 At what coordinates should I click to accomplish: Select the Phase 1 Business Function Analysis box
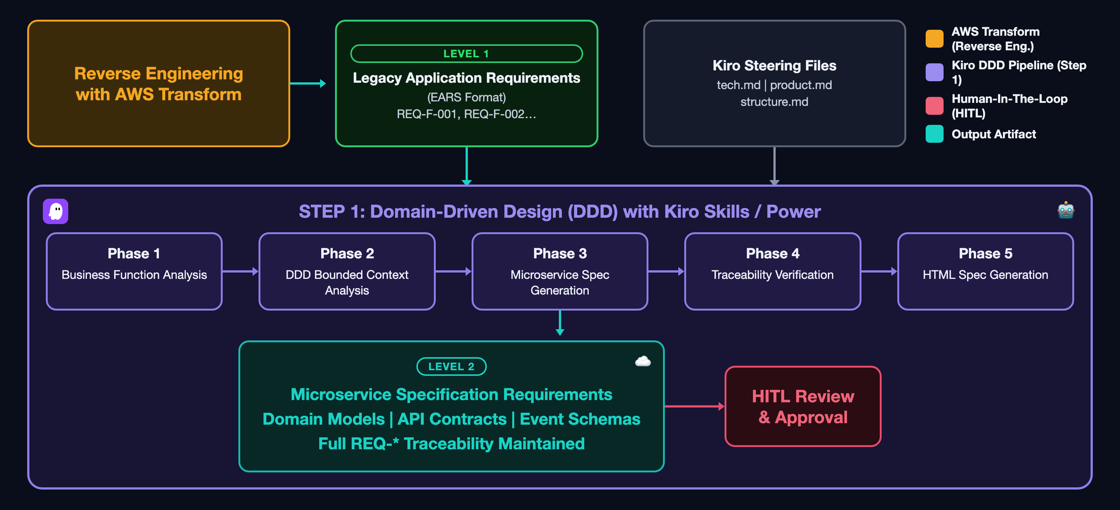pyautogui.click(x=134, y=271)
